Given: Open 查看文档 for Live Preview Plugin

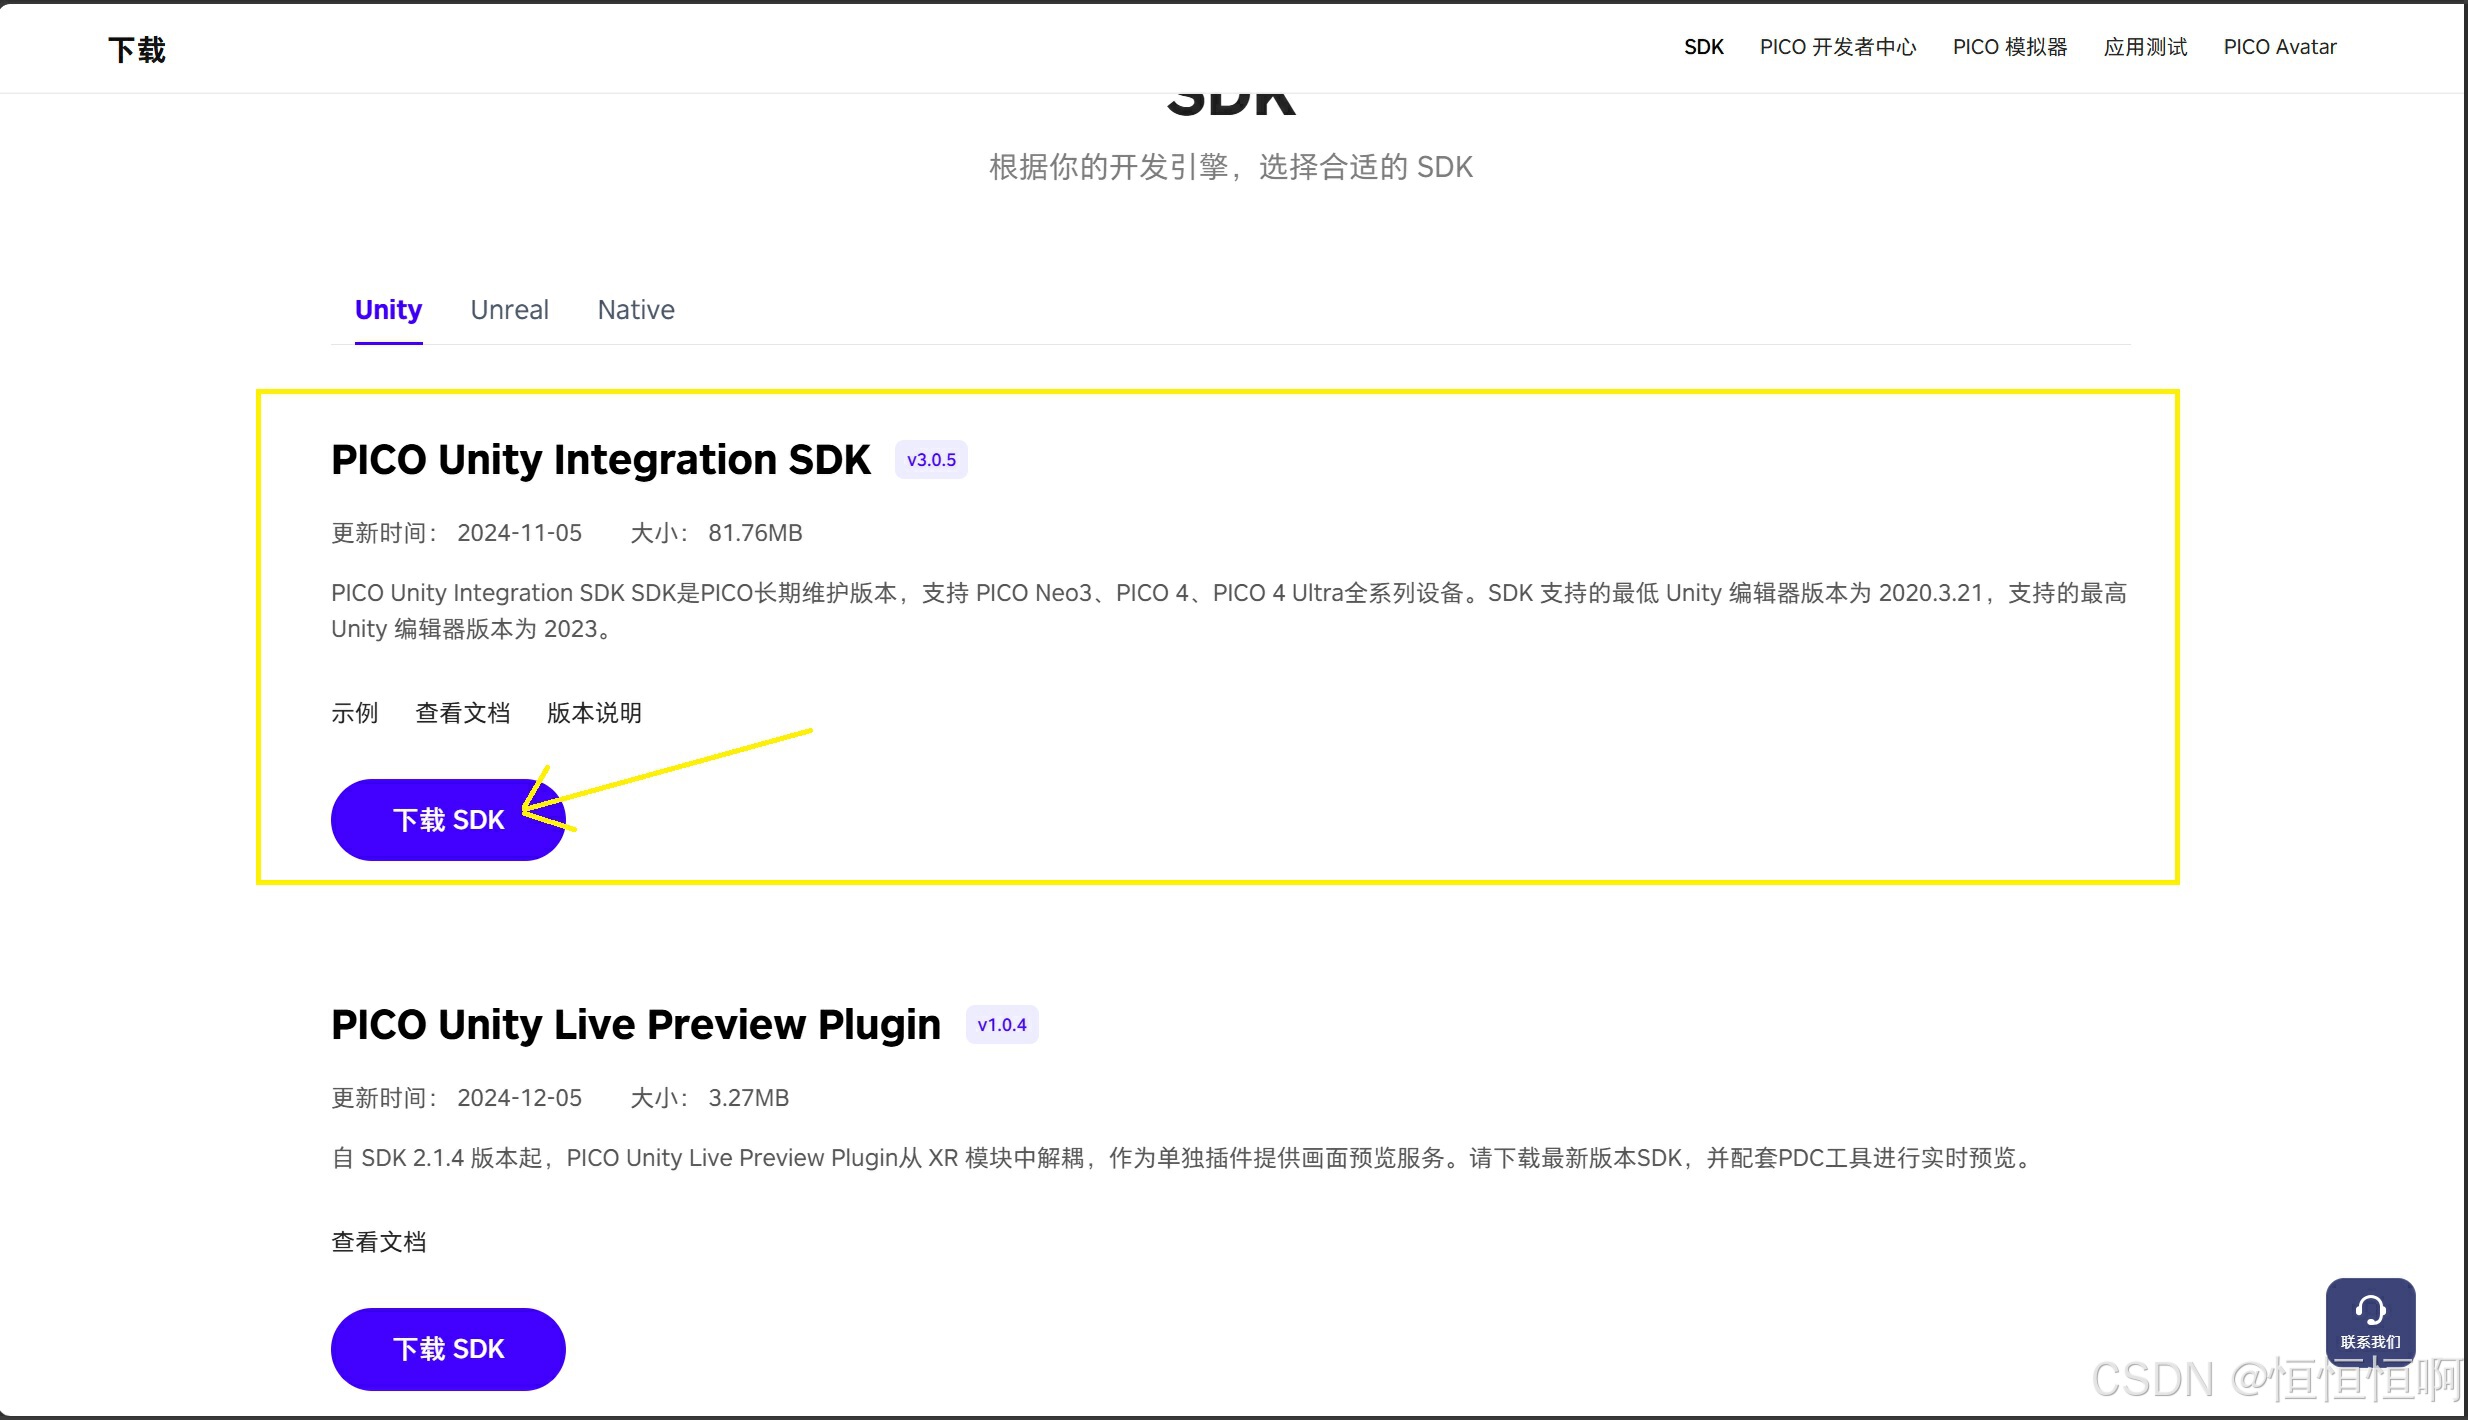Looking at the screenshot, I should point(378,1242).
